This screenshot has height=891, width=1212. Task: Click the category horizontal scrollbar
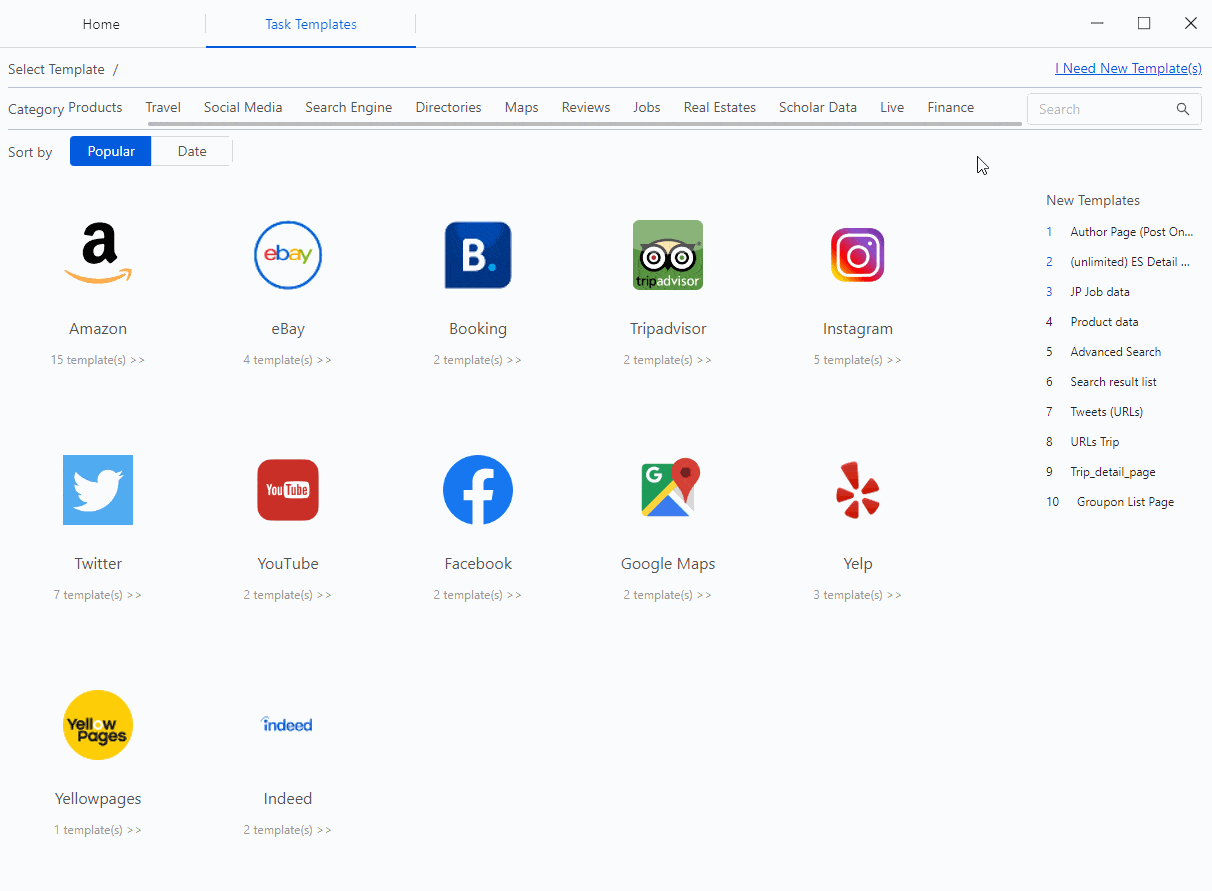point(585,124)
